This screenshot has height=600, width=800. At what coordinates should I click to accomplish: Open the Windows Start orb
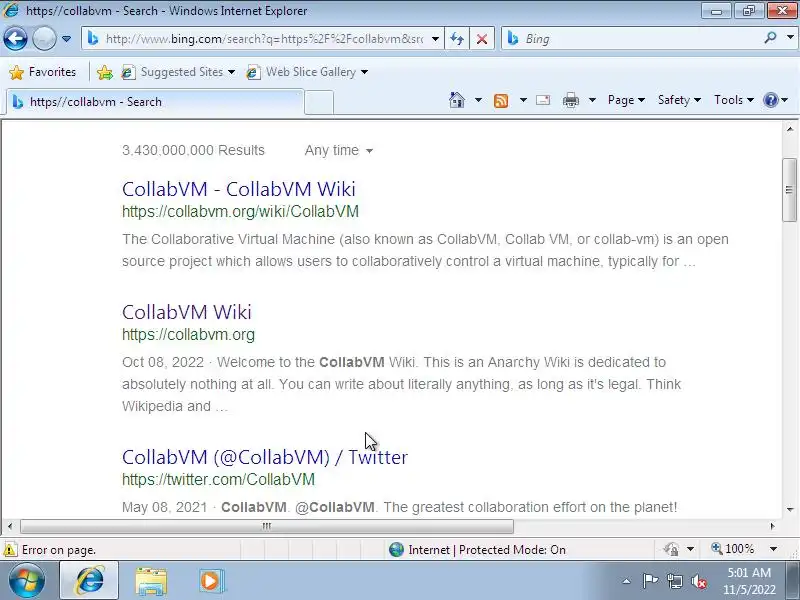27,581
